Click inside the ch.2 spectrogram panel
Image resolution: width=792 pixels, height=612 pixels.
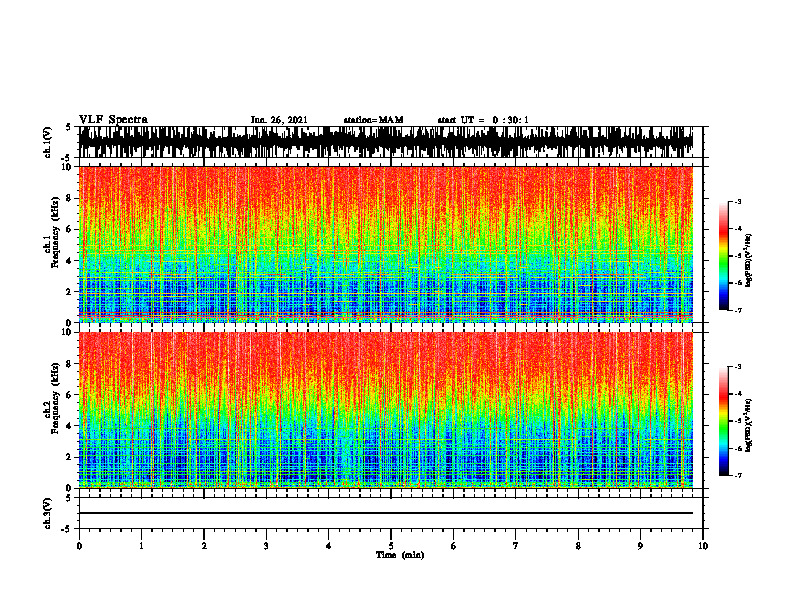(x=385, y=410)
